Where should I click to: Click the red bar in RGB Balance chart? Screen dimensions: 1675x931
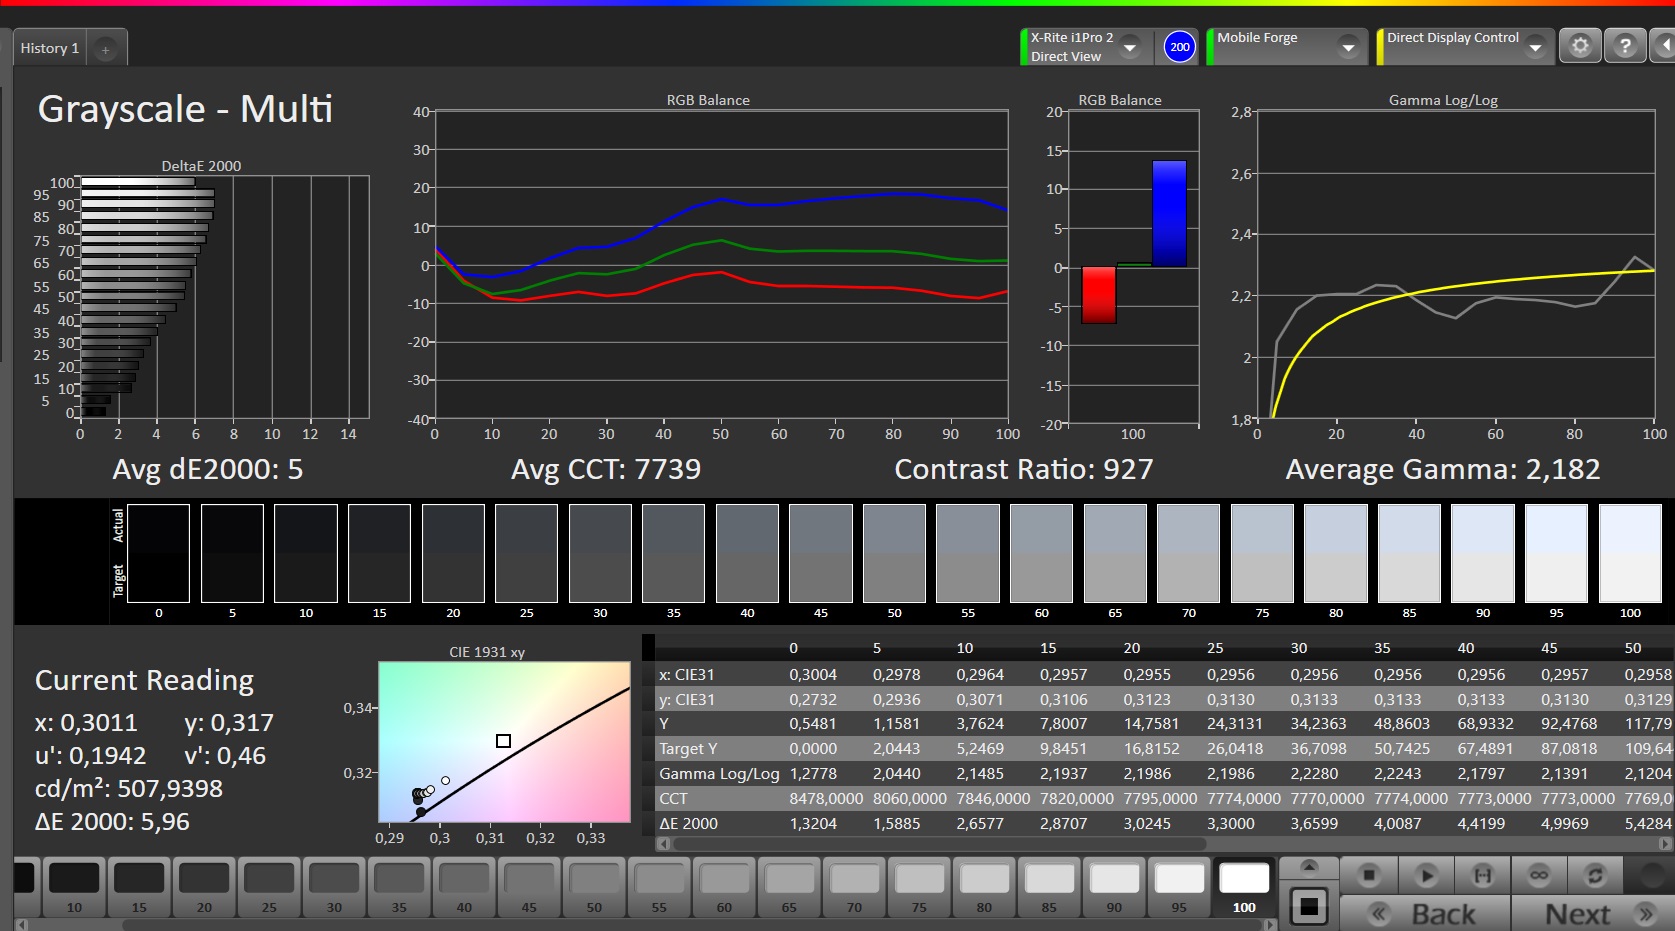pyautogui.click(x=1098, y=295)
